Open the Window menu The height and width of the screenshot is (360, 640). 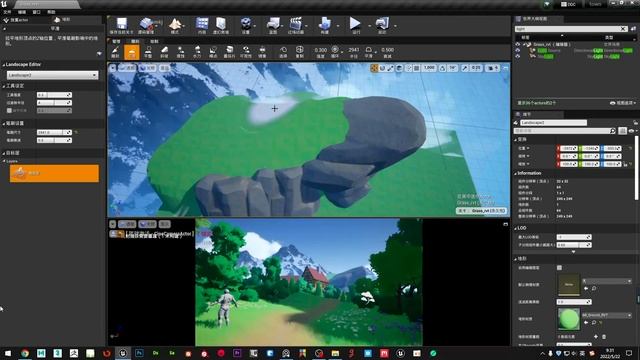(36, 12)
